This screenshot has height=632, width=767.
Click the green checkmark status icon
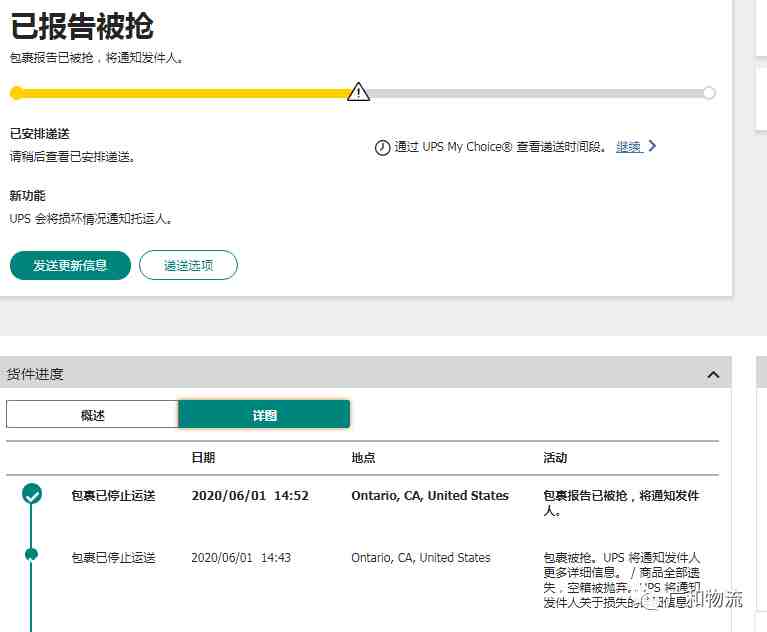32,494
